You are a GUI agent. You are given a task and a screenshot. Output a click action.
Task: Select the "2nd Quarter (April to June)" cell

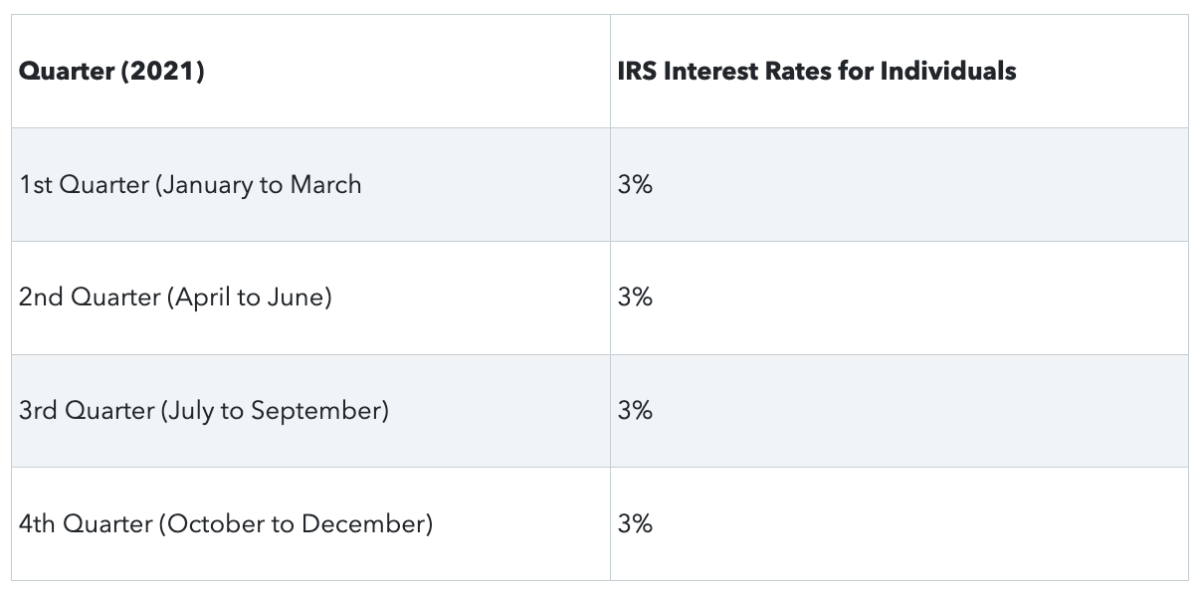tap(175, 298)
